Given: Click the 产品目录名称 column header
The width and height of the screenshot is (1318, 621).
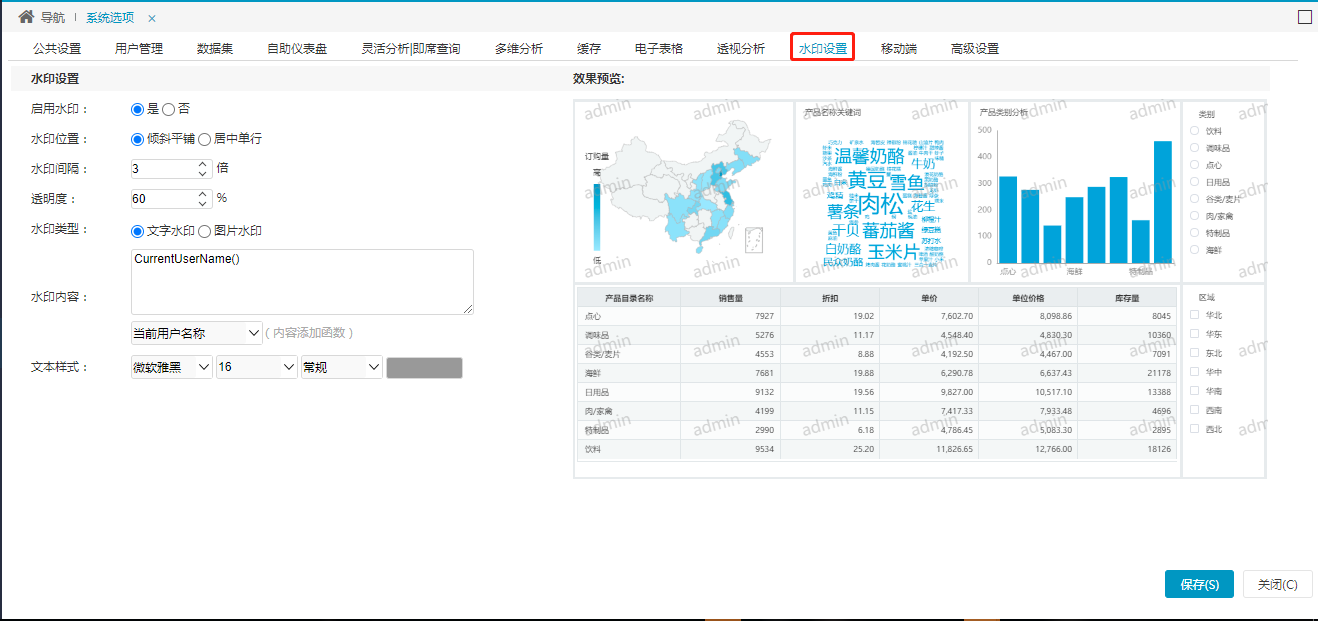Looking at the screenshot, I should click(x=629, y=298).
